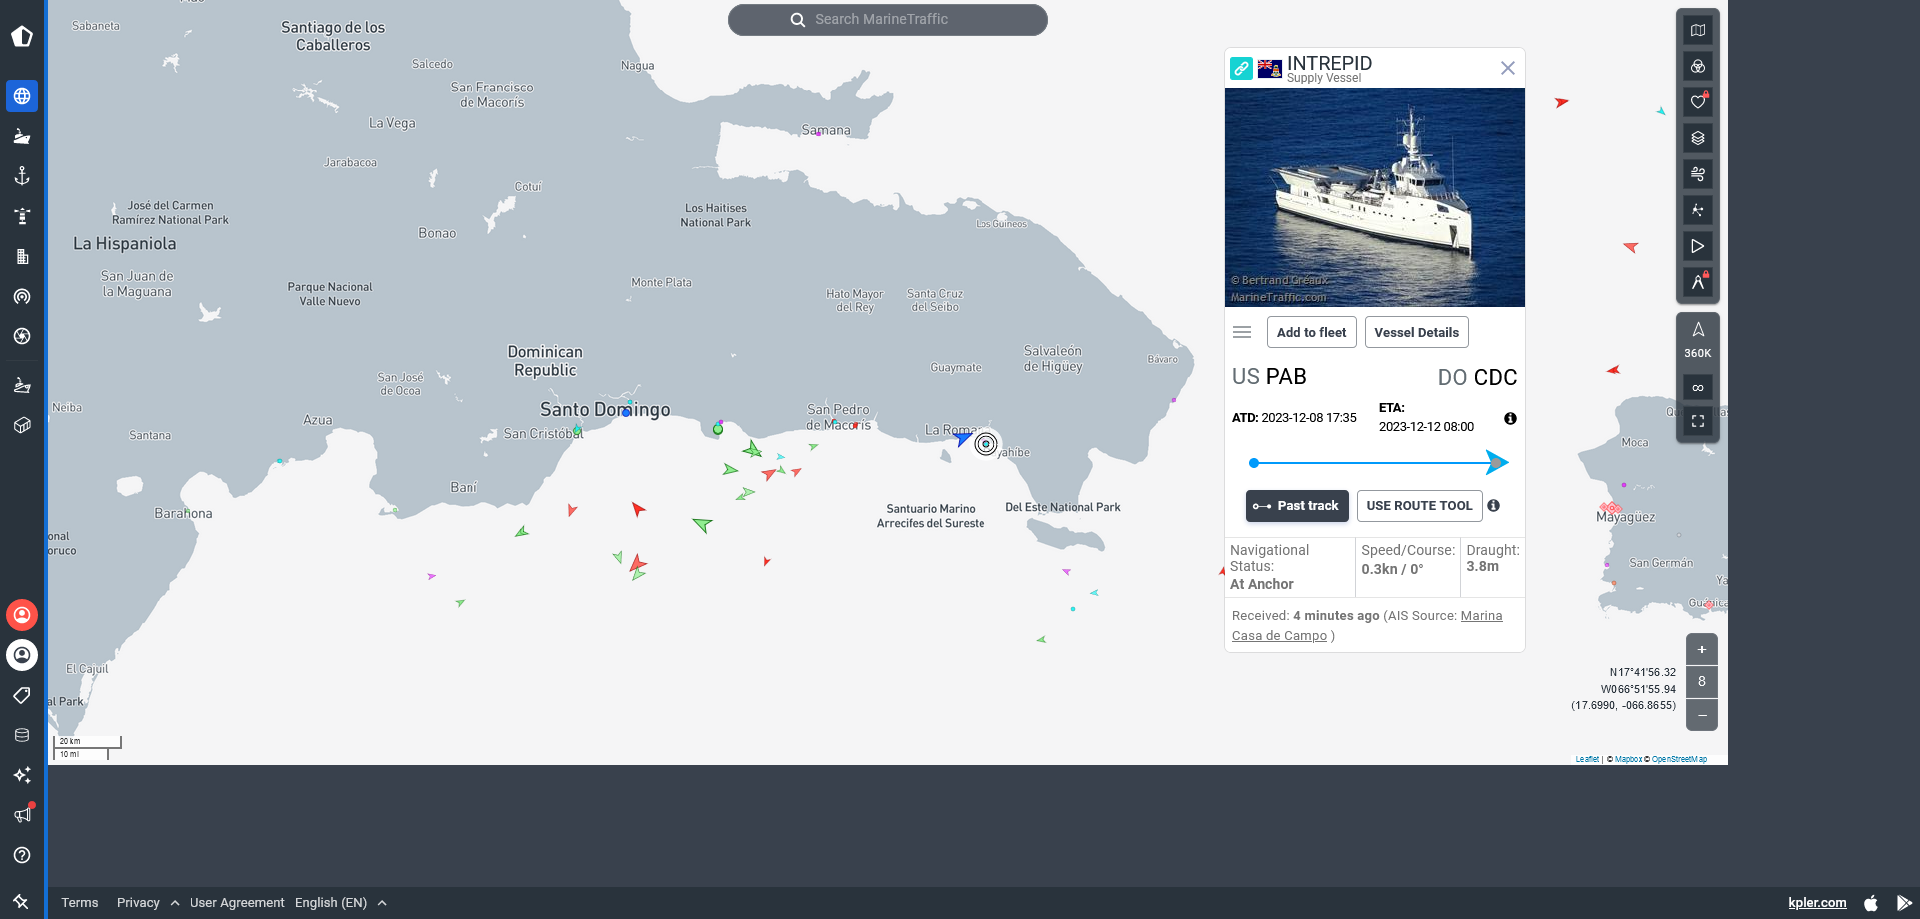
Task: Click the Past track button
Action: [x=1297, y=506]
